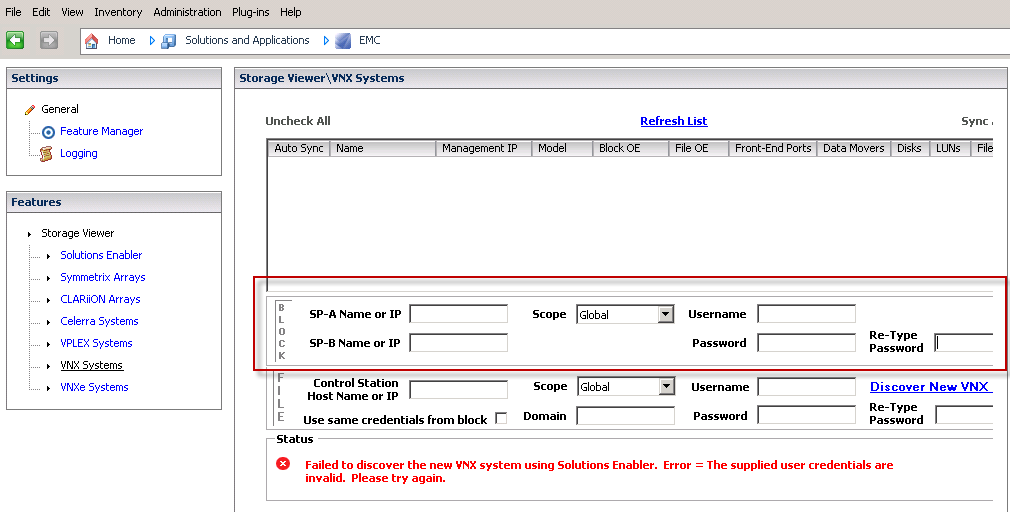Click the SP-A Name or IP field
Image resolution: width=1010 pixels, height=512 pixels.
click(459, 314)
